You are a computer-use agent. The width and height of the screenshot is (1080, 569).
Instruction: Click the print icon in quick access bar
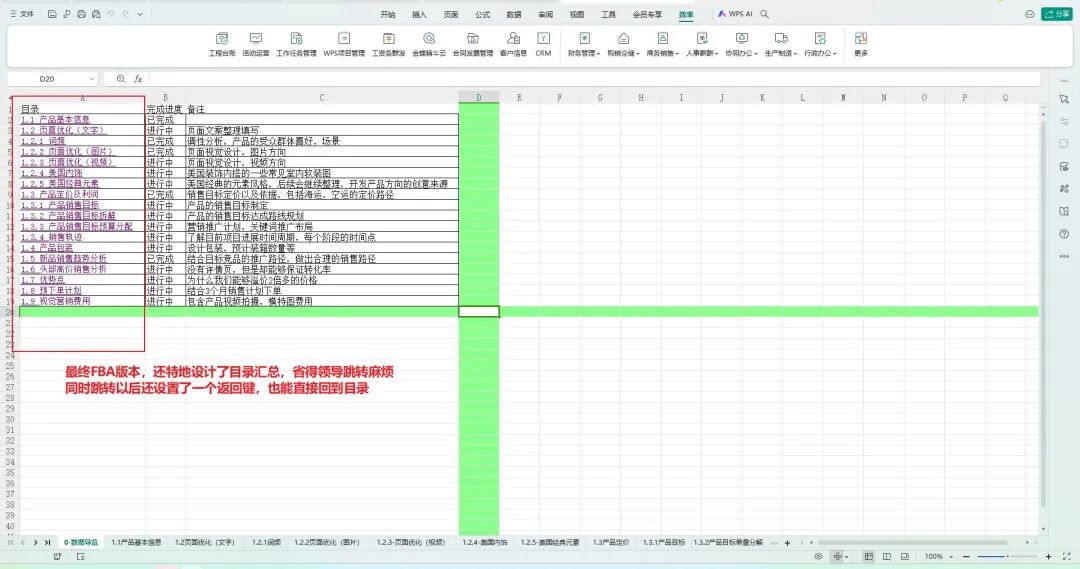(x=81, y=14)
